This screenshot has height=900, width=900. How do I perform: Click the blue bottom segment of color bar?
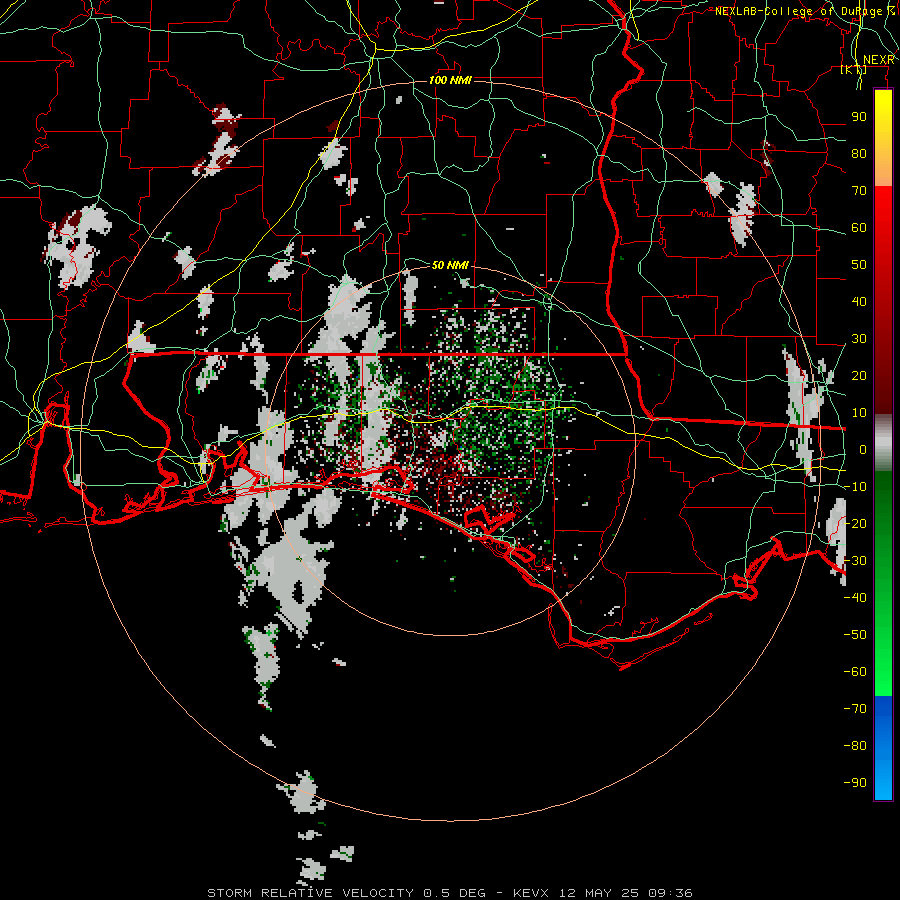[x=883, y=748]
